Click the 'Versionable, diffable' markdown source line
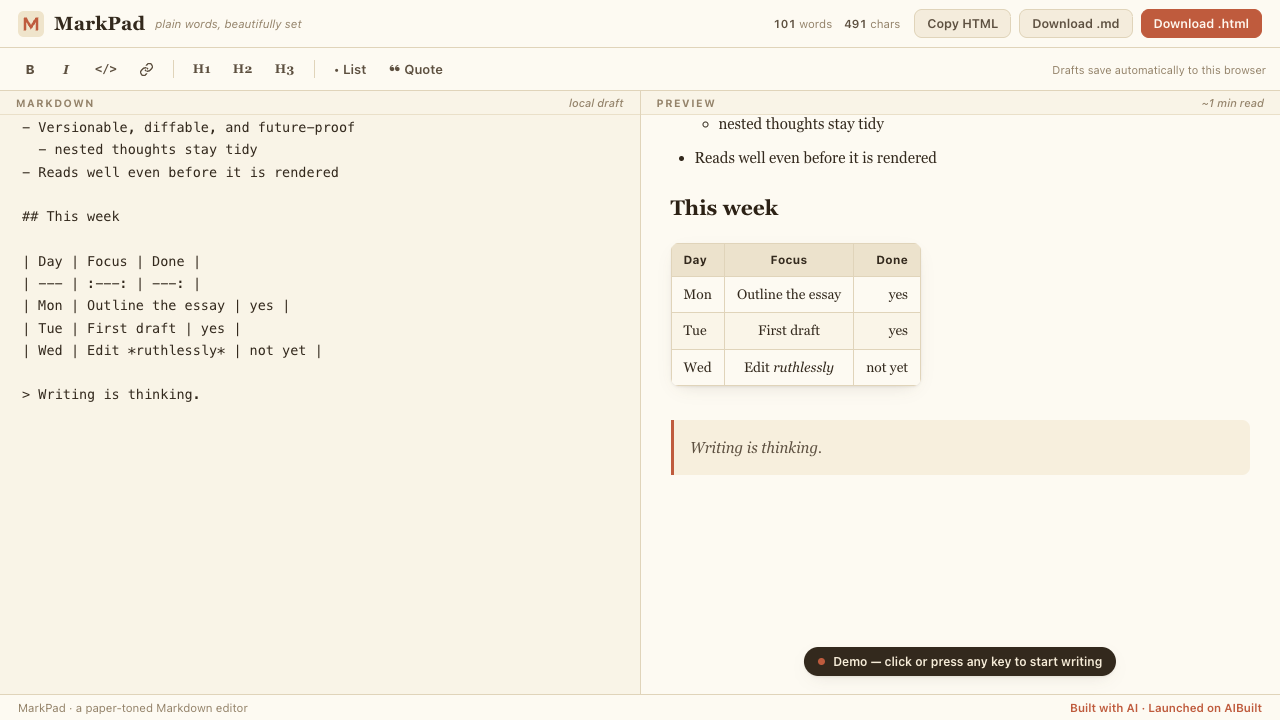 [x=189, y=127]
